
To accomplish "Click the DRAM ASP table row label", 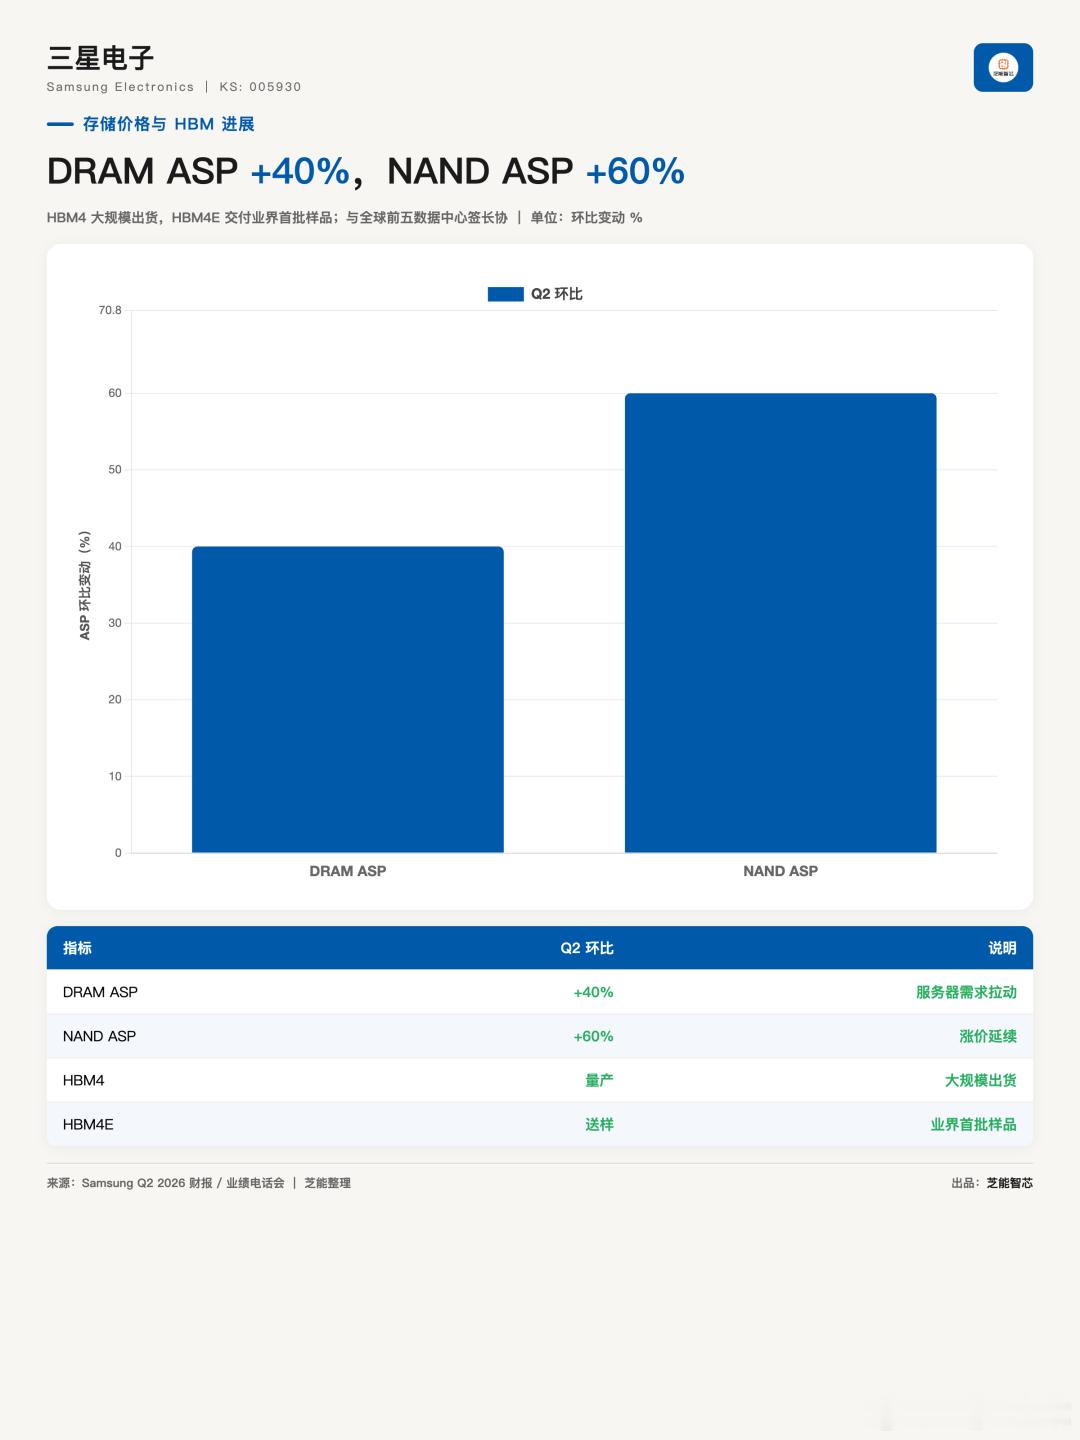I will (100, 992).
